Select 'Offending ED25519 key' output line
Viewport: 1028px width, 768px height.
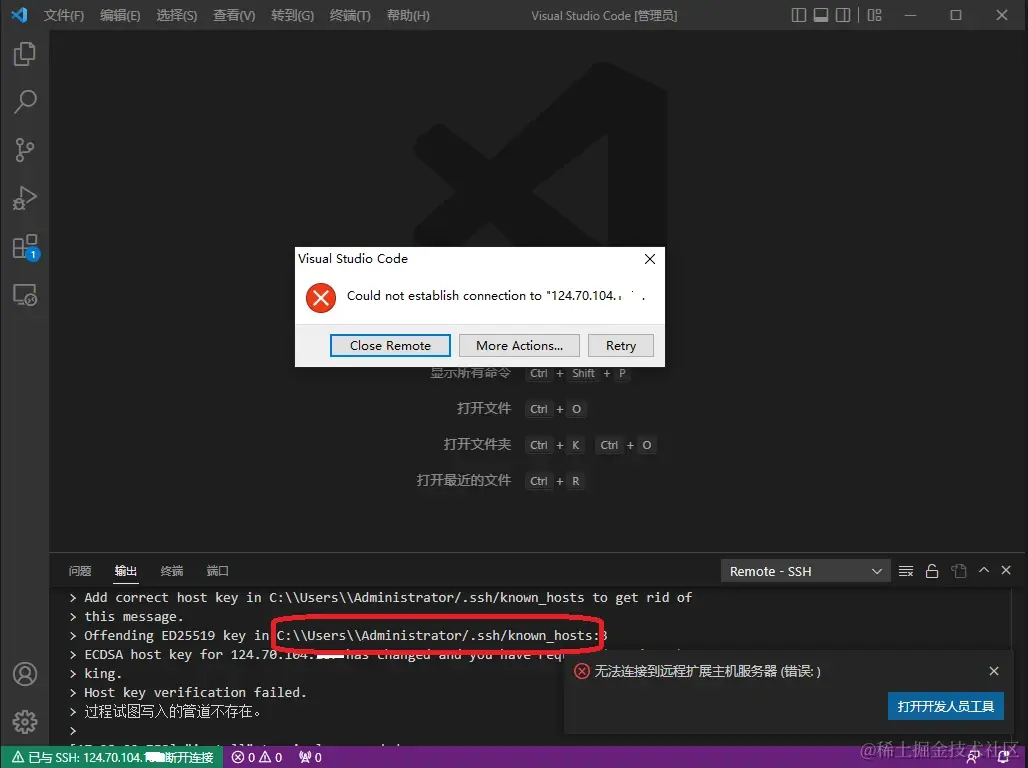346,636
